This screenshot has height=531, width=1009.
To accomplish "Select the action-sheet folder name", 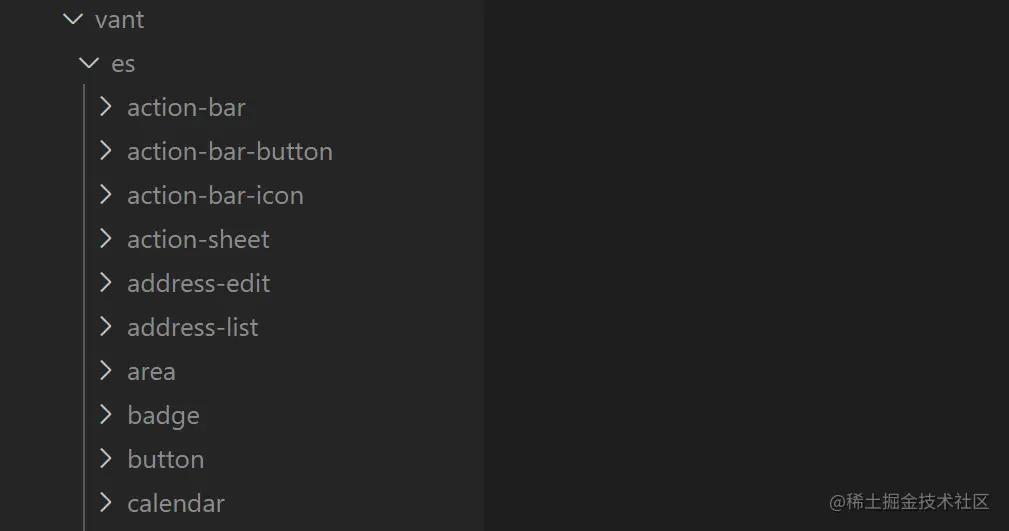I will (x=198, y=240).
